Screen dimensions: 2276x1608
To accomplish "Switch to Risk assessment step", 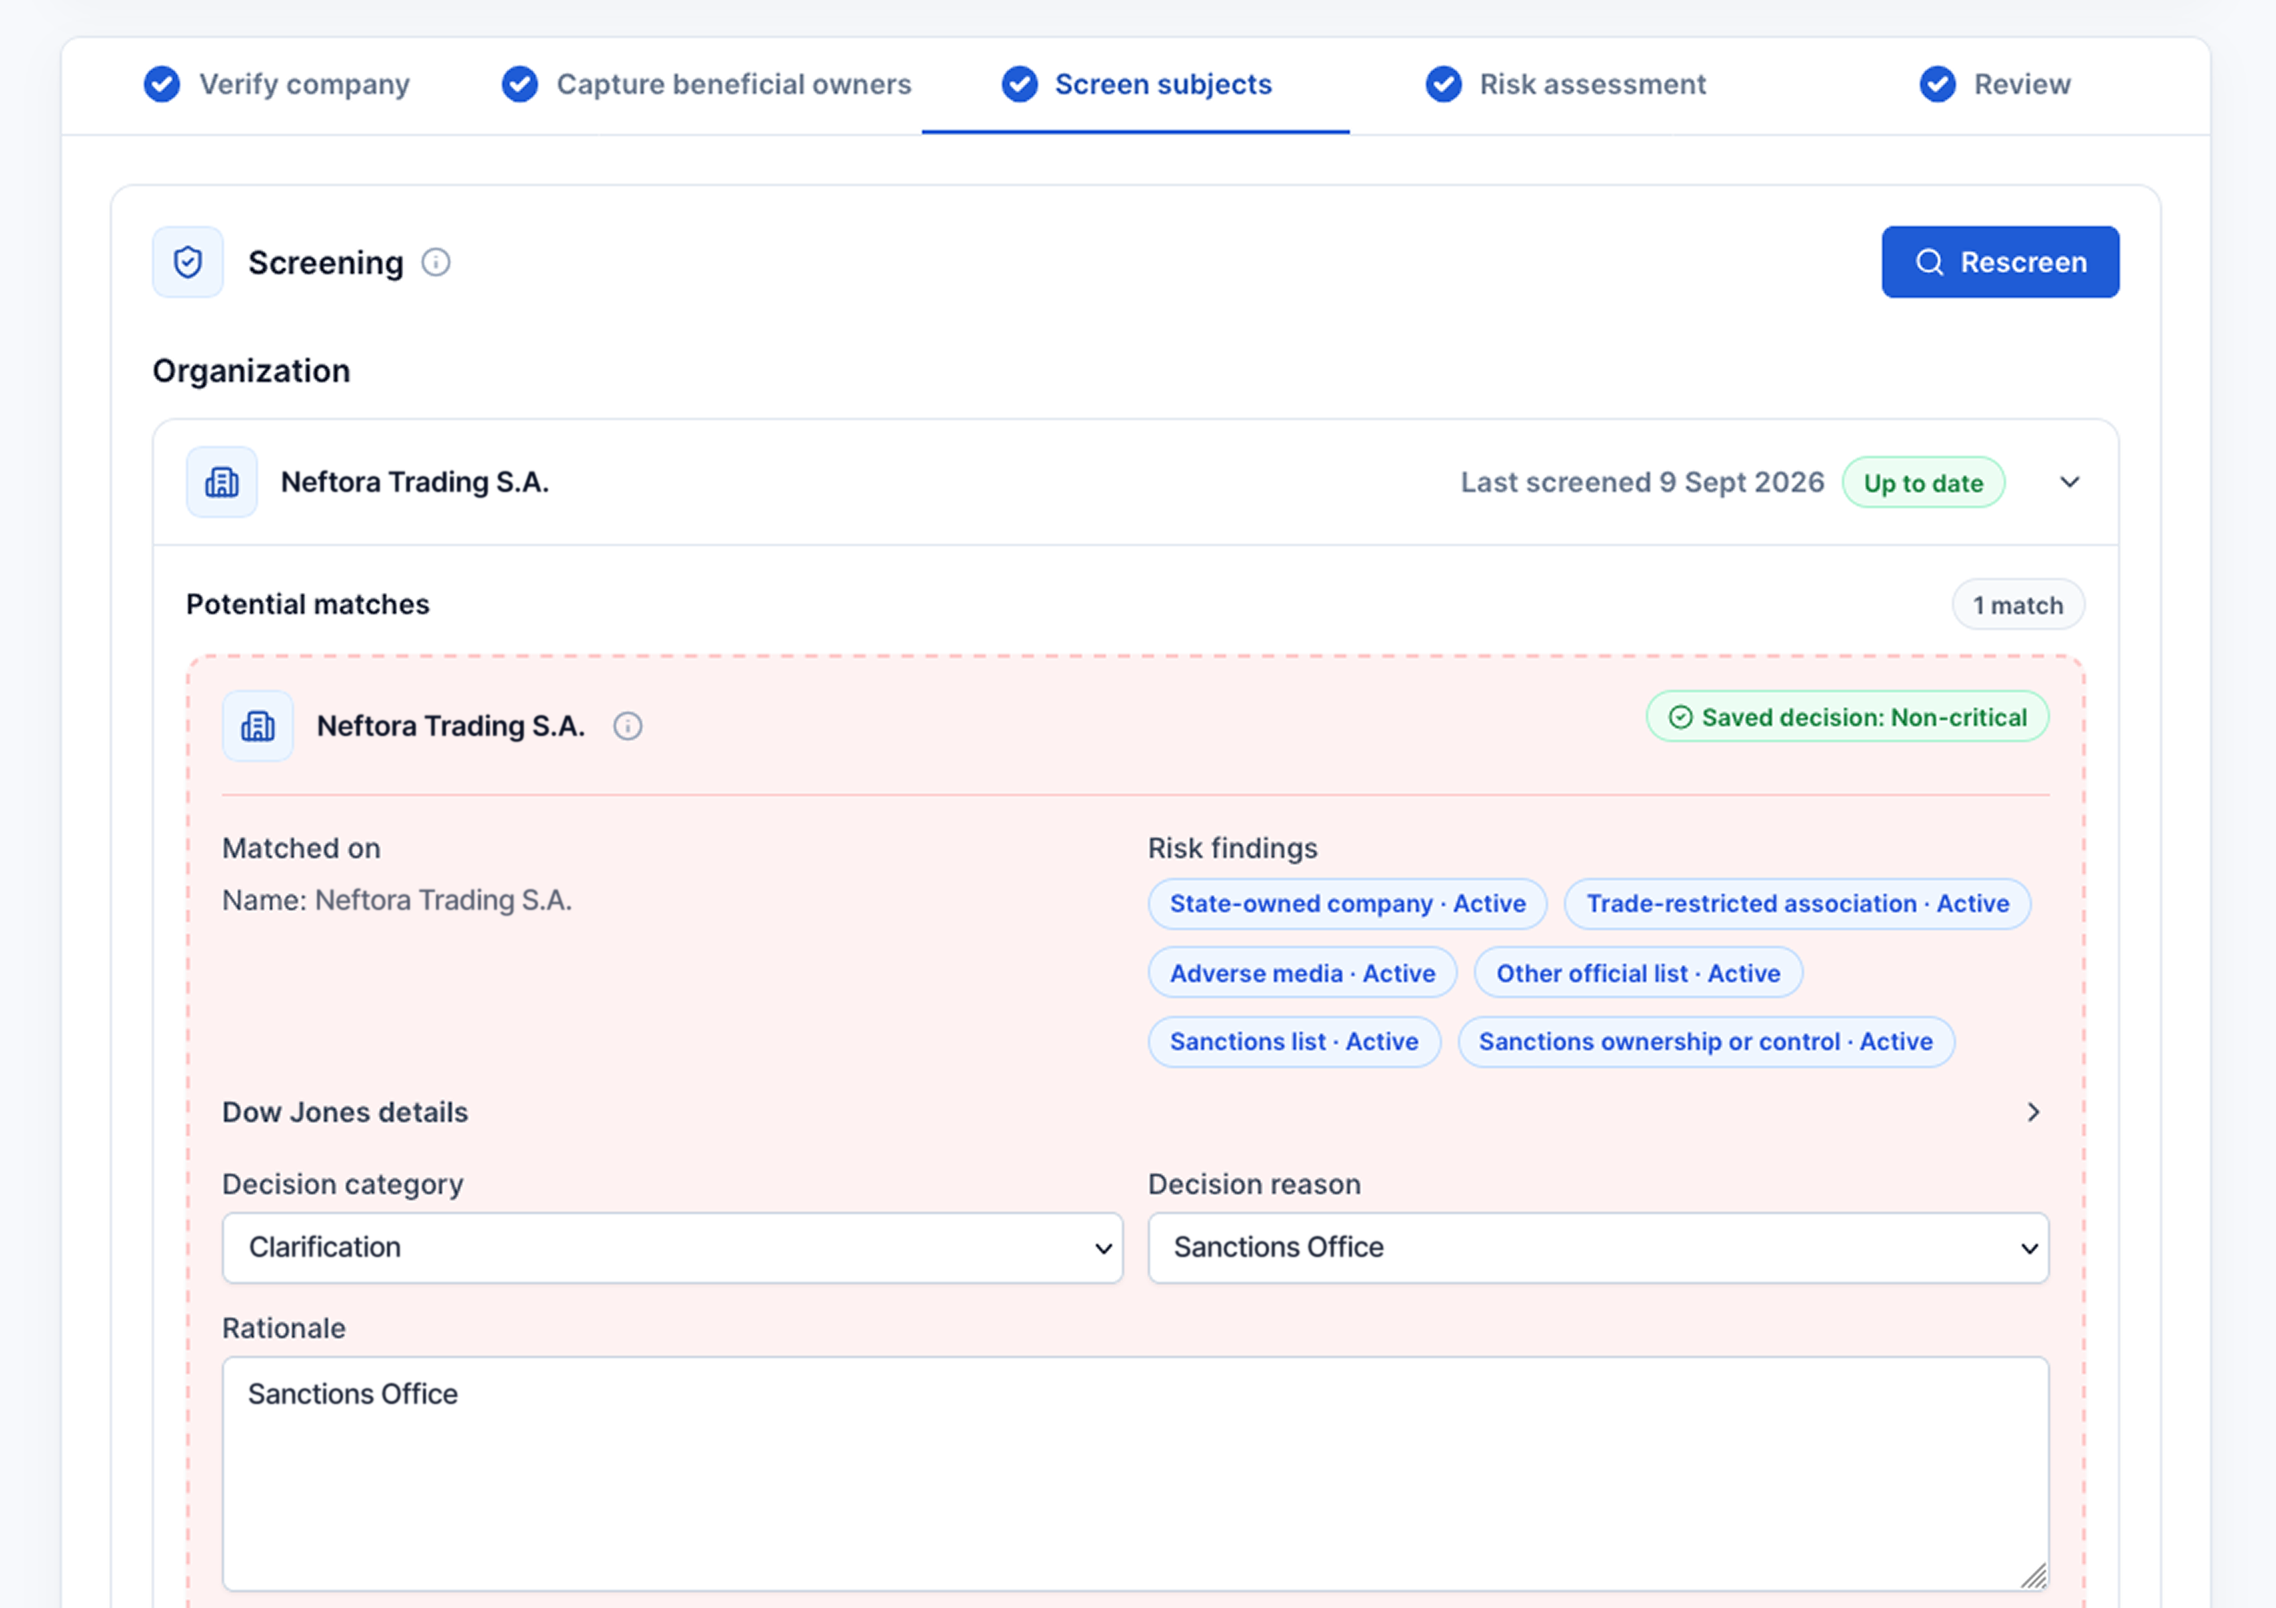I will (x=1565, y=84).
